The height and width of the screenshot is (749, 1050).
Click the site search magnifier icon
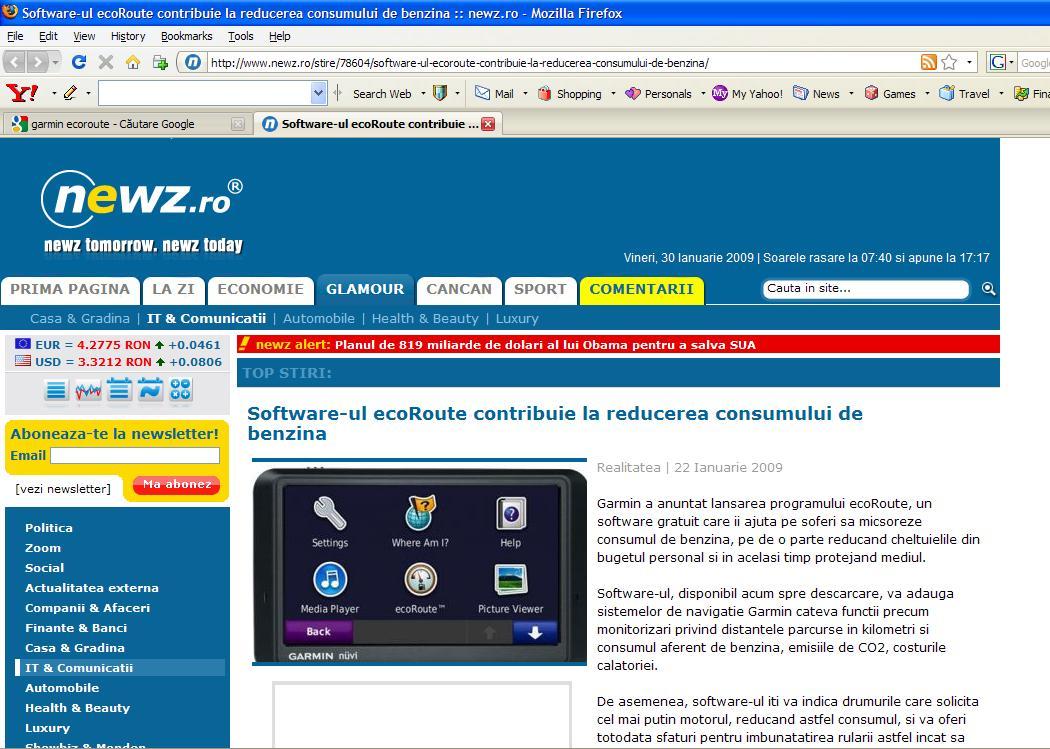point(988,289)
